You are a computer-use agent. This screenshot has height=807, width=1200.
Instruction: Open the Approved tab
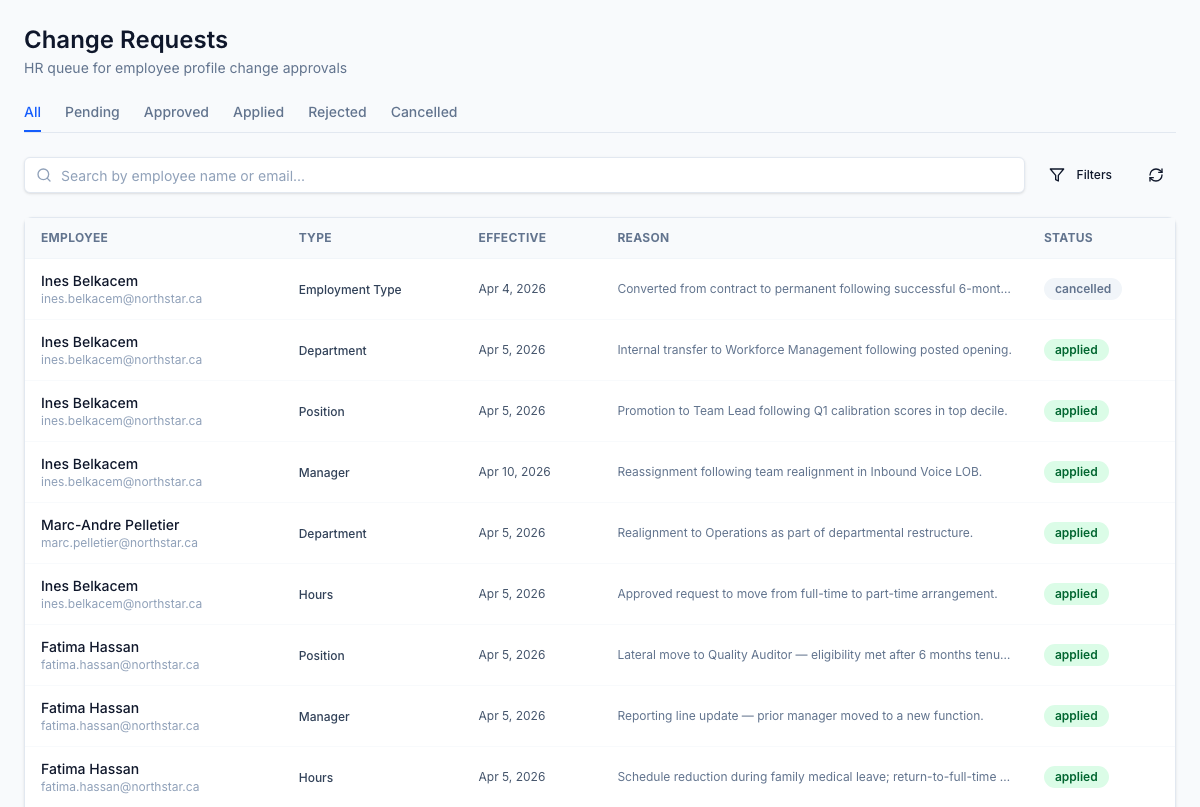pyautogui.click(x=176, y=112)
